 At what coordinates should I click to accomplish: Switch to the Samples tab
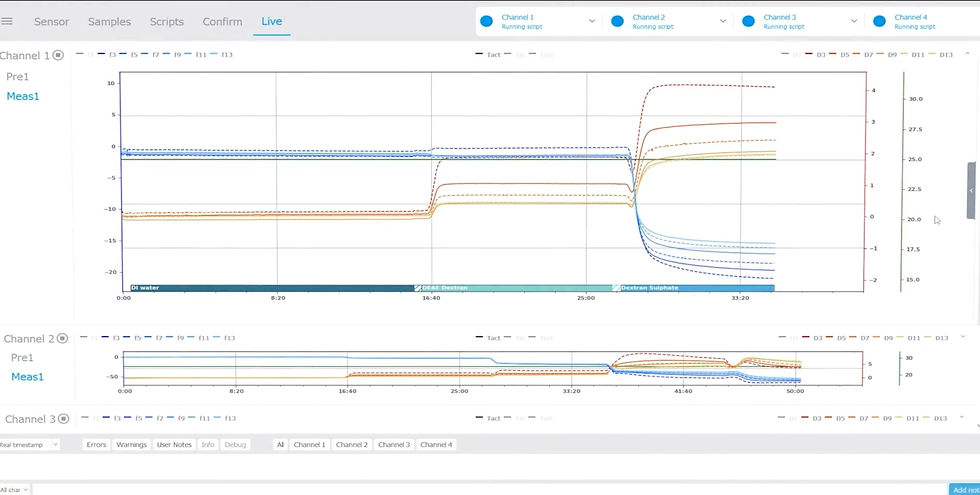point(109,21)
